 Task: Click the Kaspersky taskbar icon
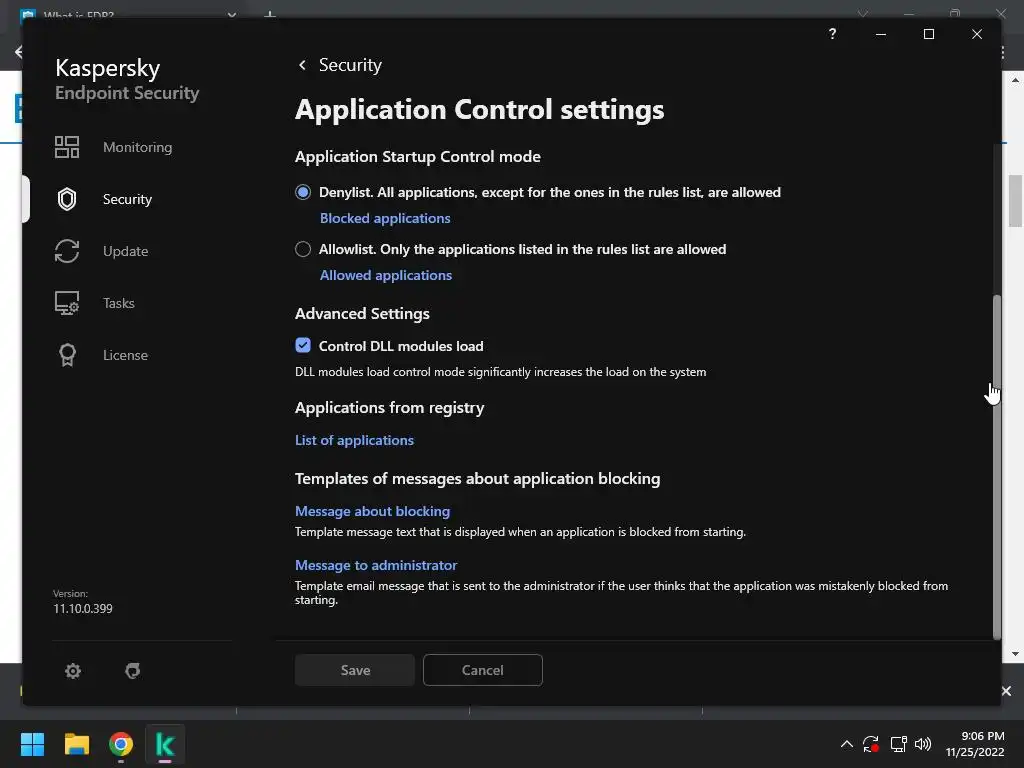(165, 744)
